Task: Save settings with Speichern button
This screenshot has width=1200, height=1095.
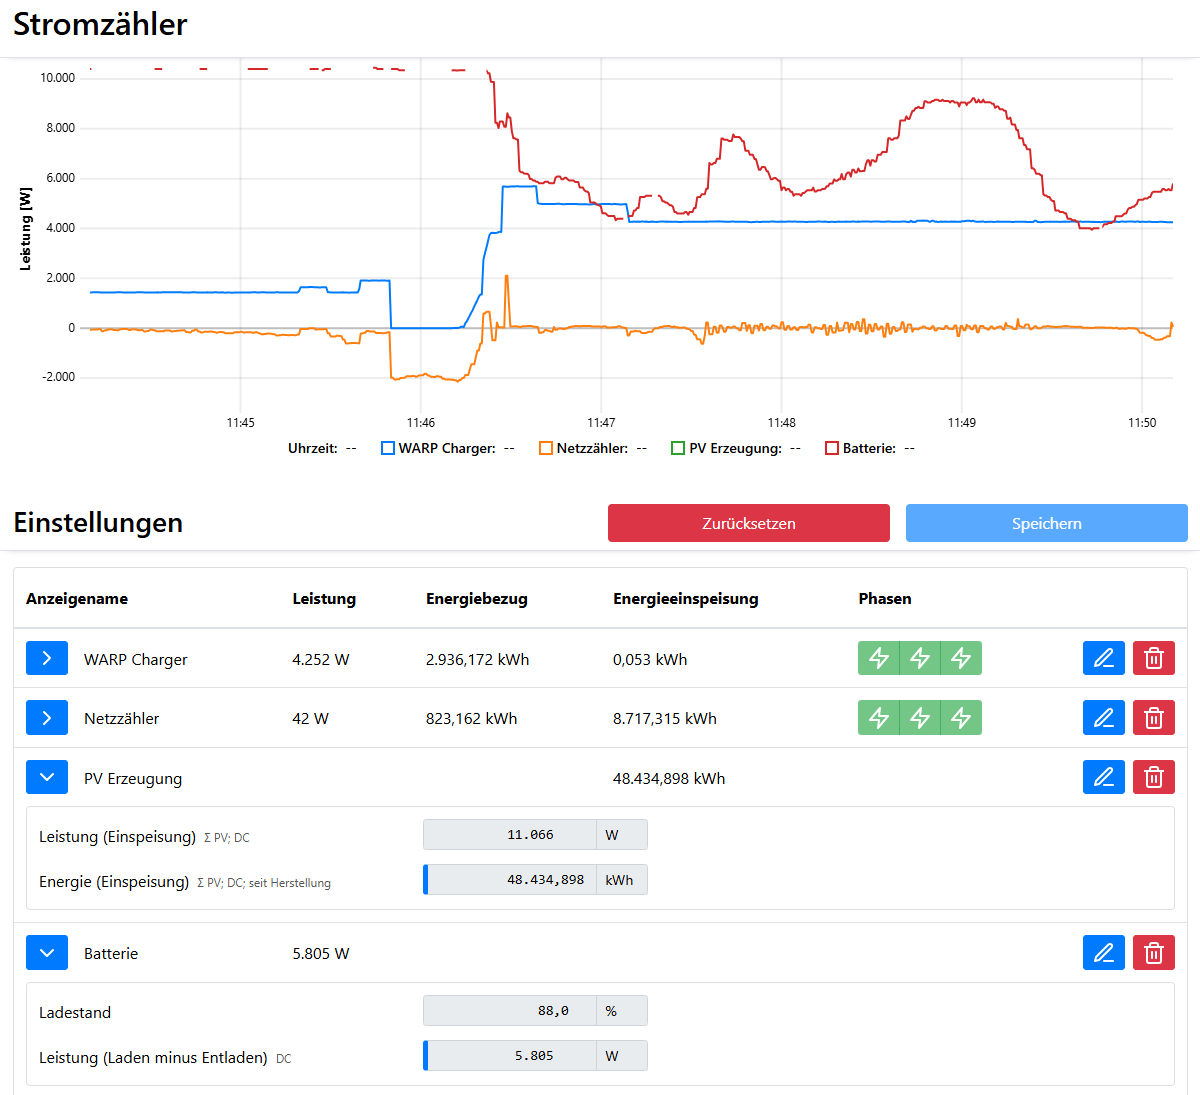Action: tap(1046, 523)
